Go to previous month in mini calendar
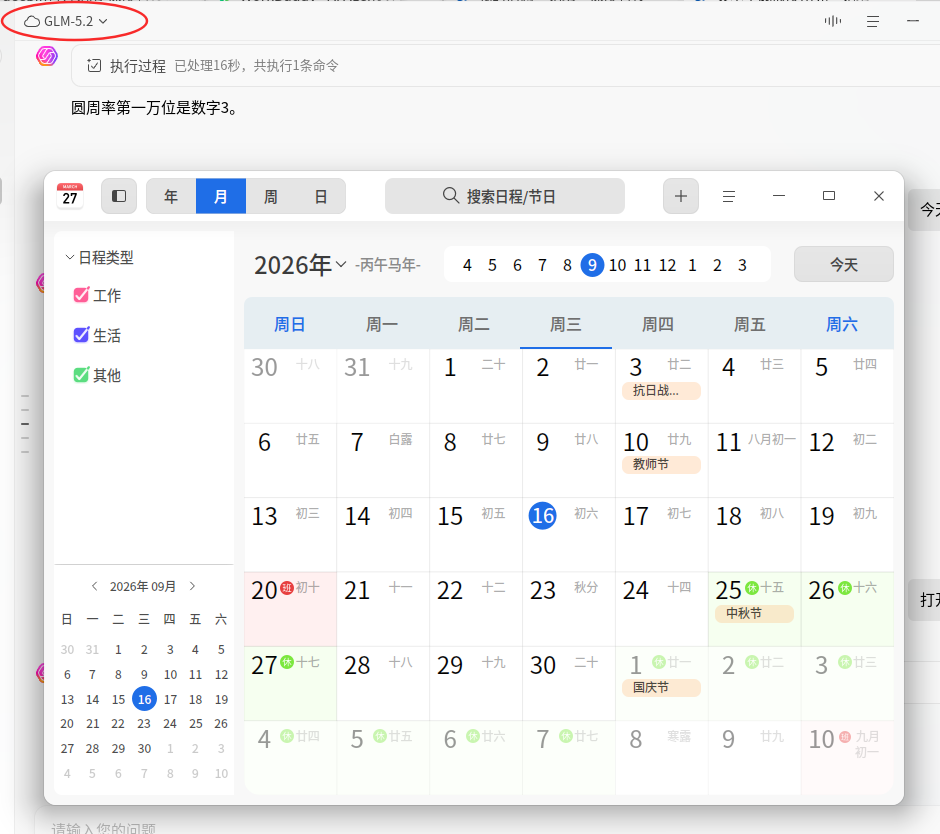This screenshot has height=834, width=940. [94, 586]
